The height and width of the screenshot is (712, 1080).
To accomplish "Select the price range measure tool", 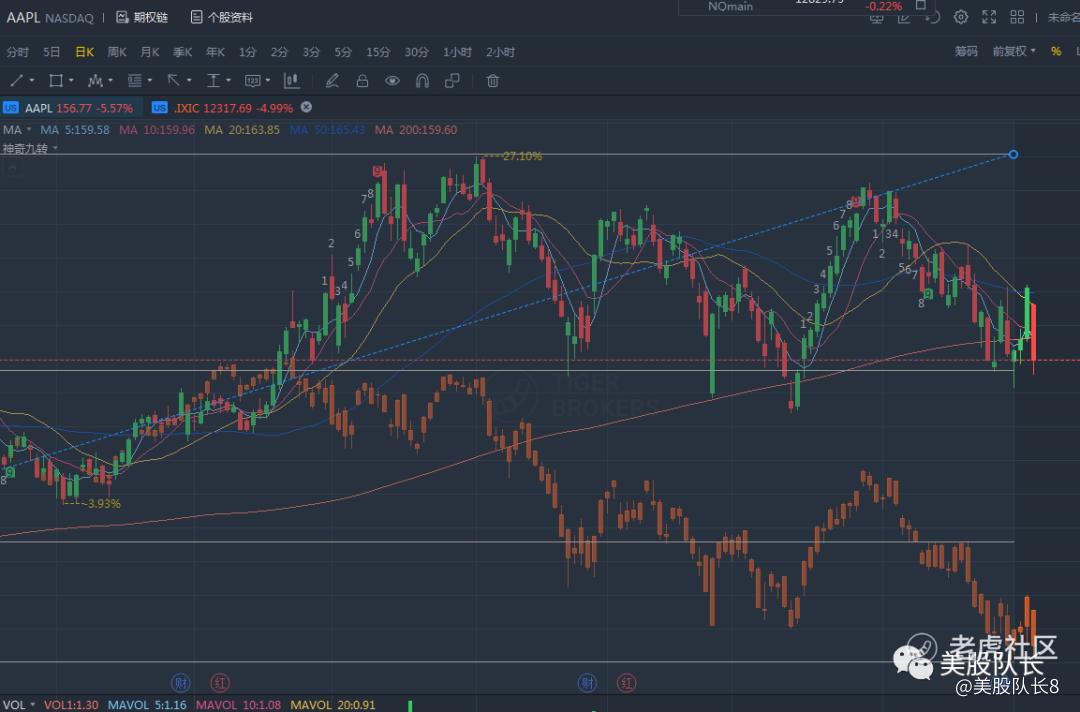I will (x=214, y=81).
